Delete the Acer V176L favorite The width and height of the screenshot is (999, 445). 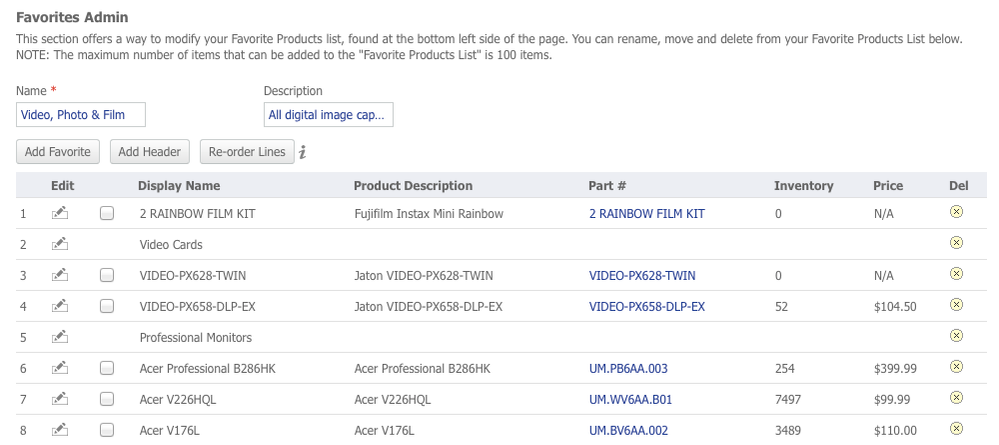955,429
